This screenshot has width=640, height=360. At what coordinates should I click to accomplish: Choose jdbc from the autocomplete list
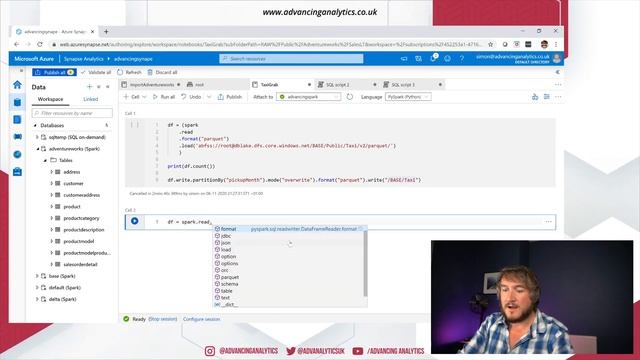(289, 236)
